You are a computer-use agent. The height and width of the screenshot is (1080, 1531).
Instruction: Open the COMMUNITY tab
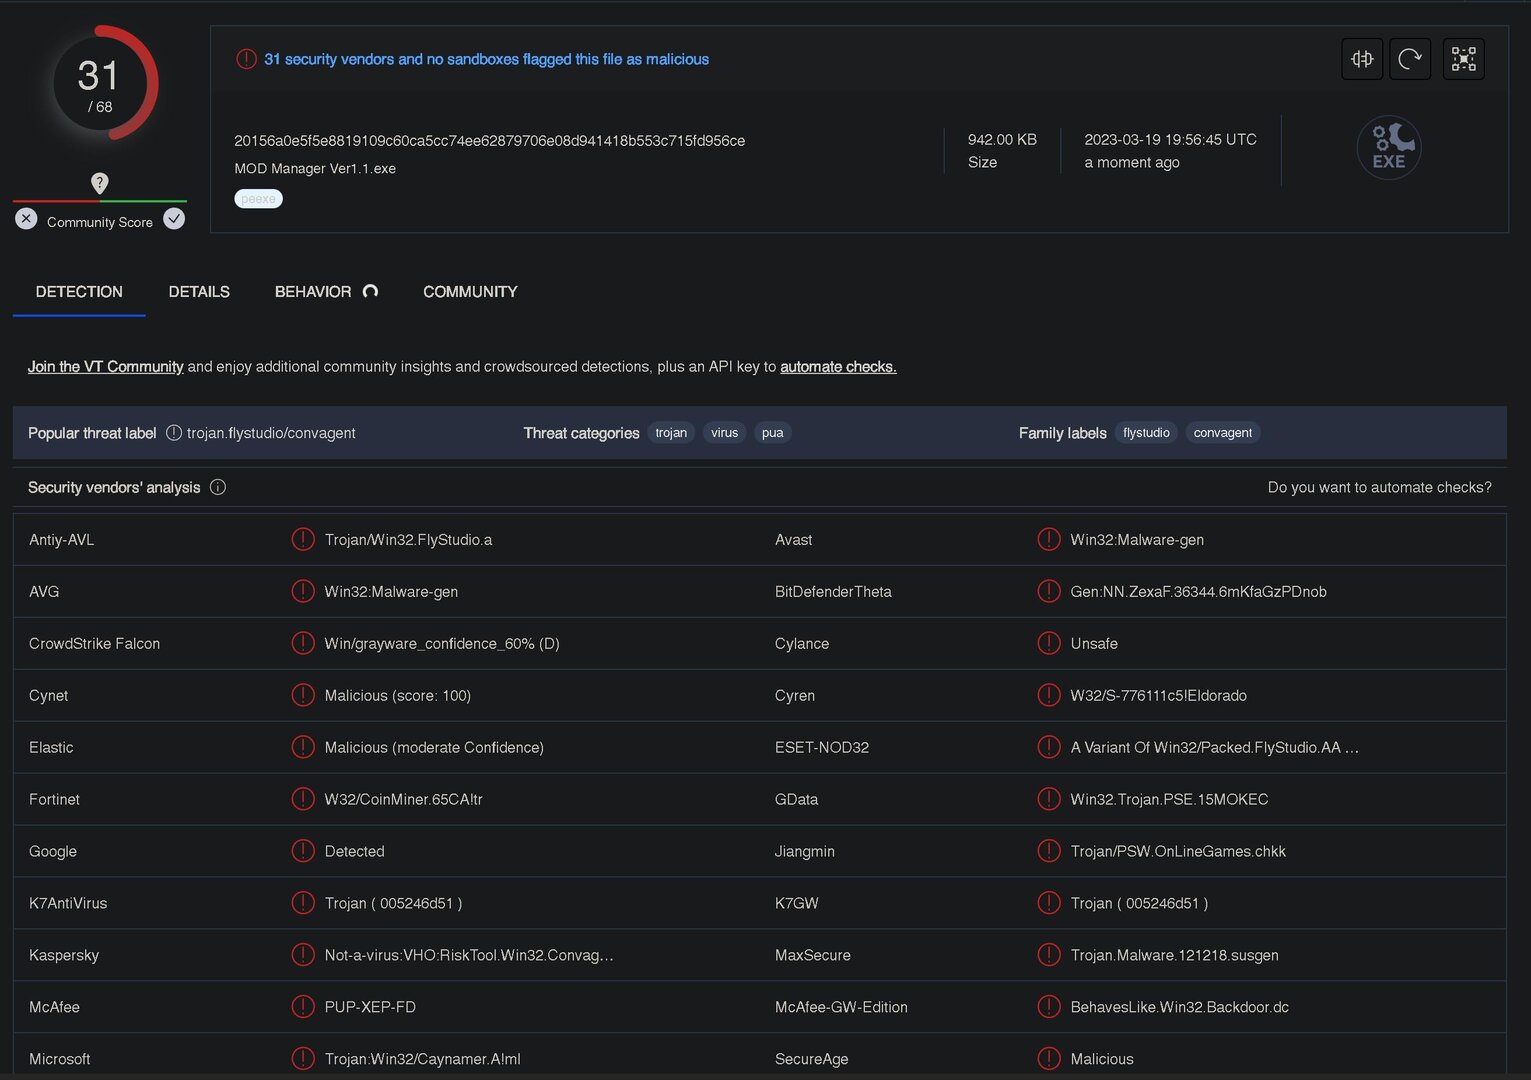coord(470,292)
